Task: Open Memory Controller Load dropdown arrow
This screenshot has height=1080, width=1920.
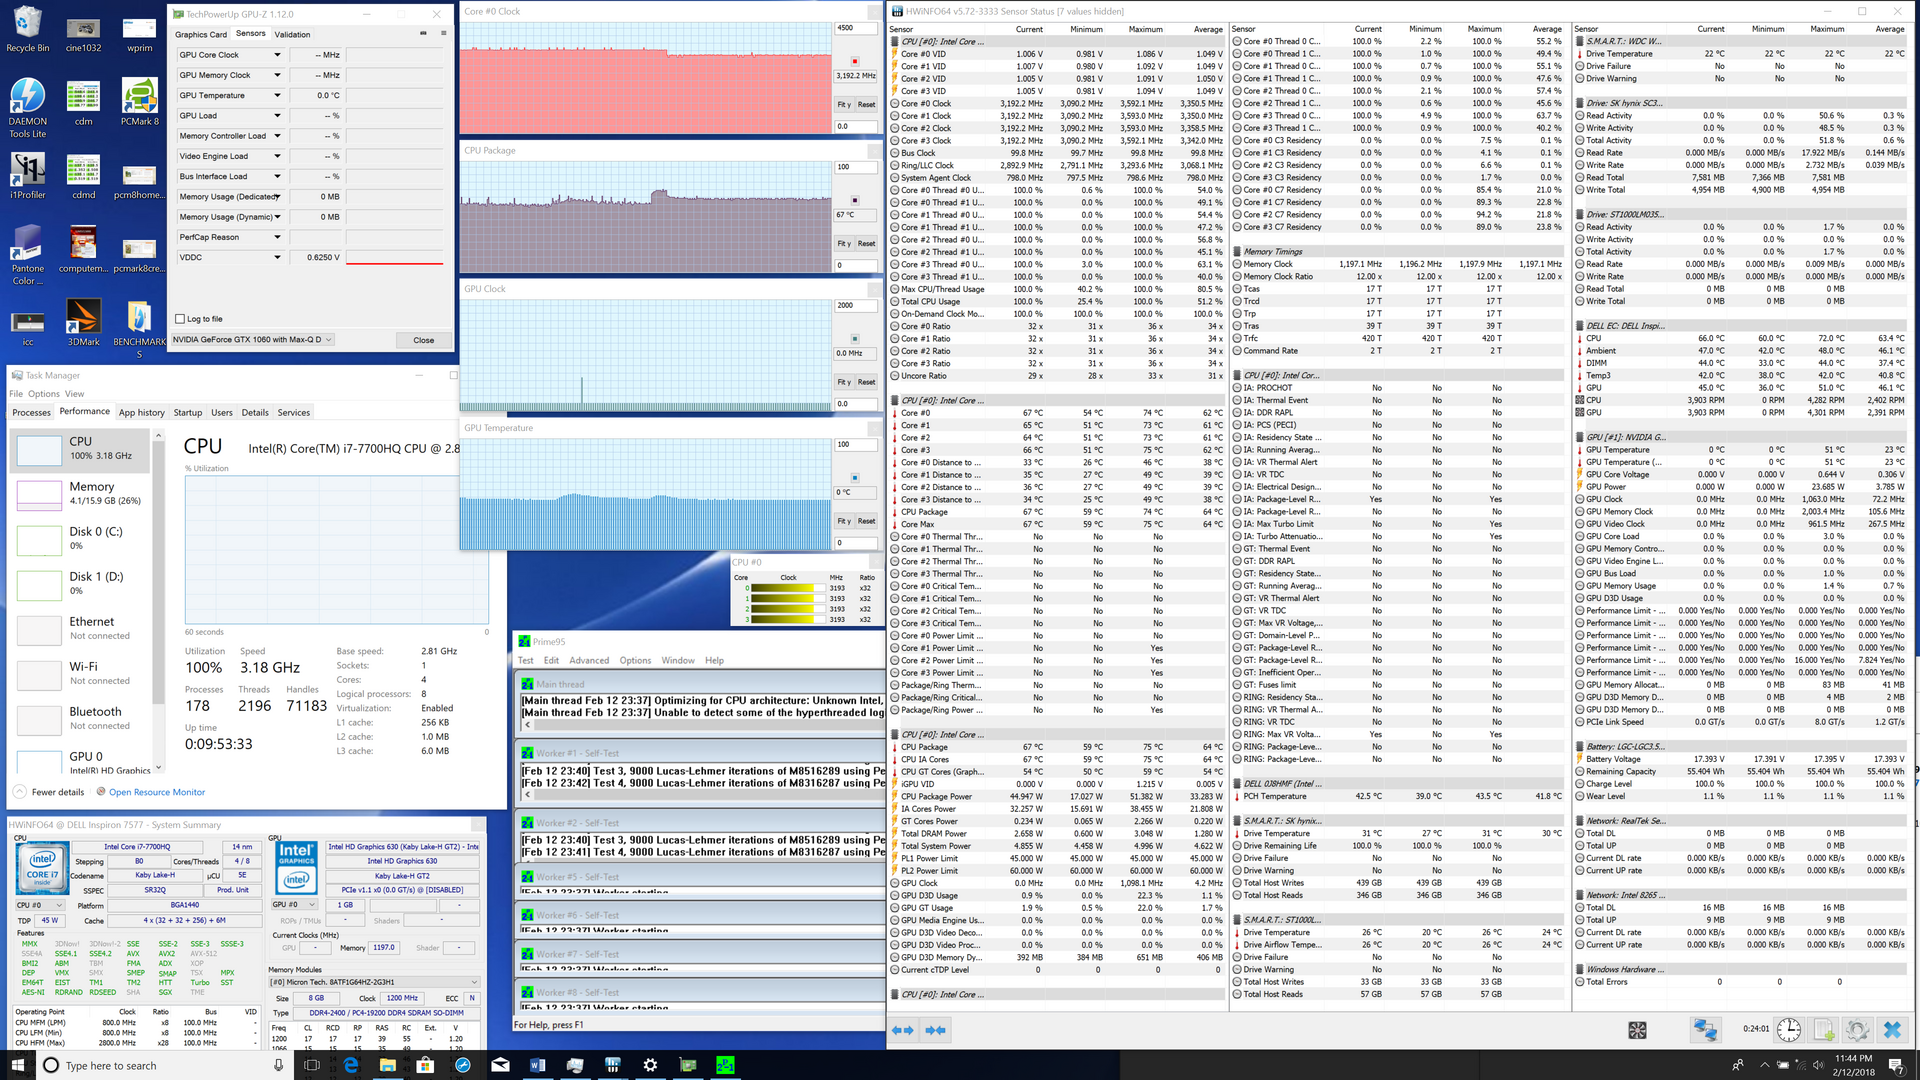Action: [x=277, y=136]
